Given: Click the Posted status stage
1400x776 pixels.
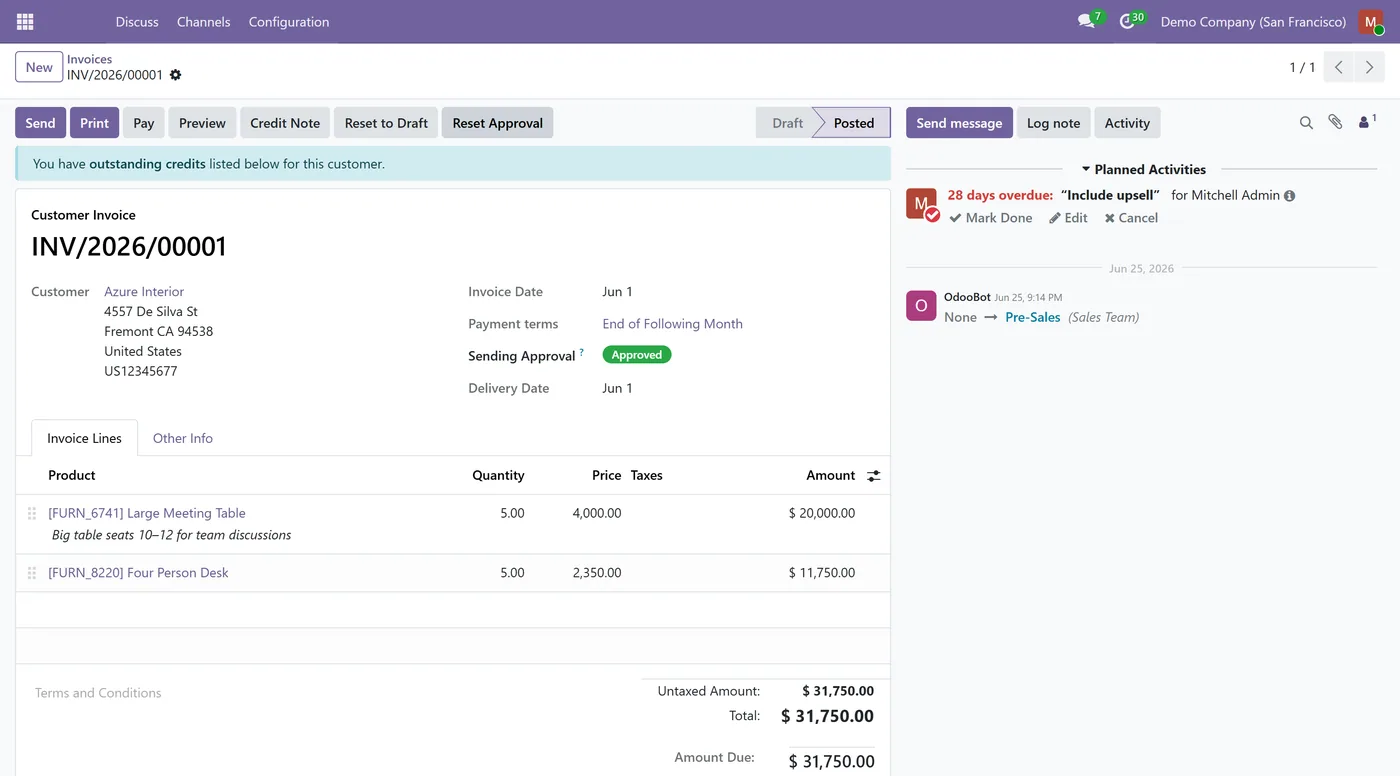Looking at the screenshot, I should pos(853,123).
